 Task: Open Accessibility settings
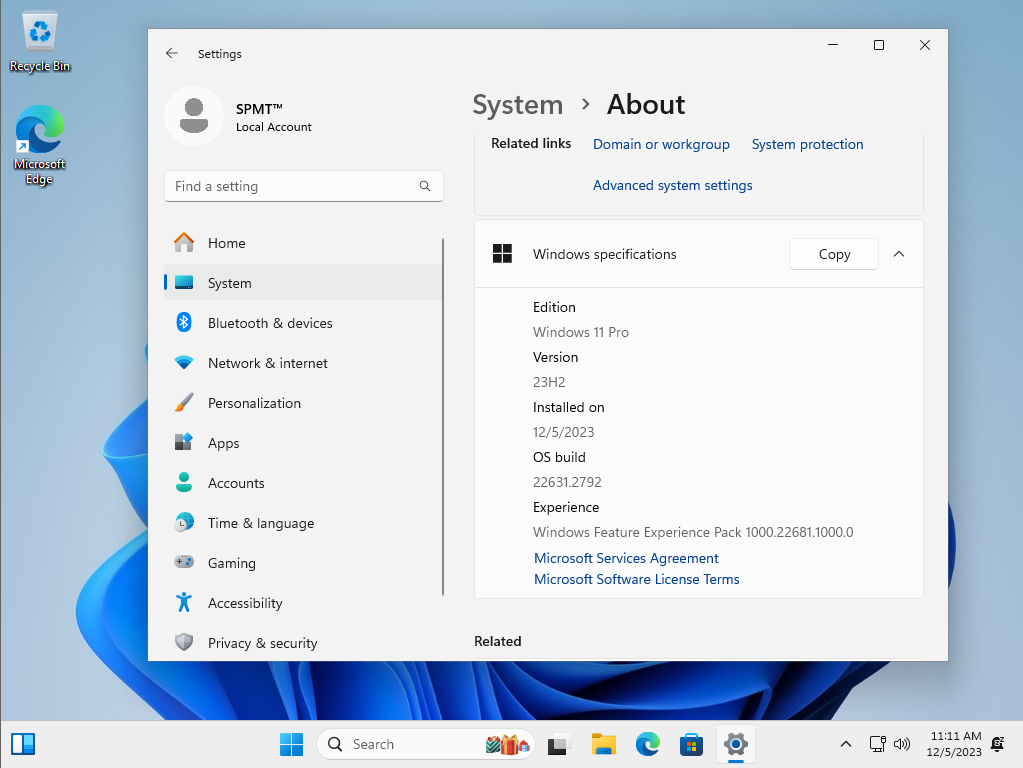tap(303, 603)
